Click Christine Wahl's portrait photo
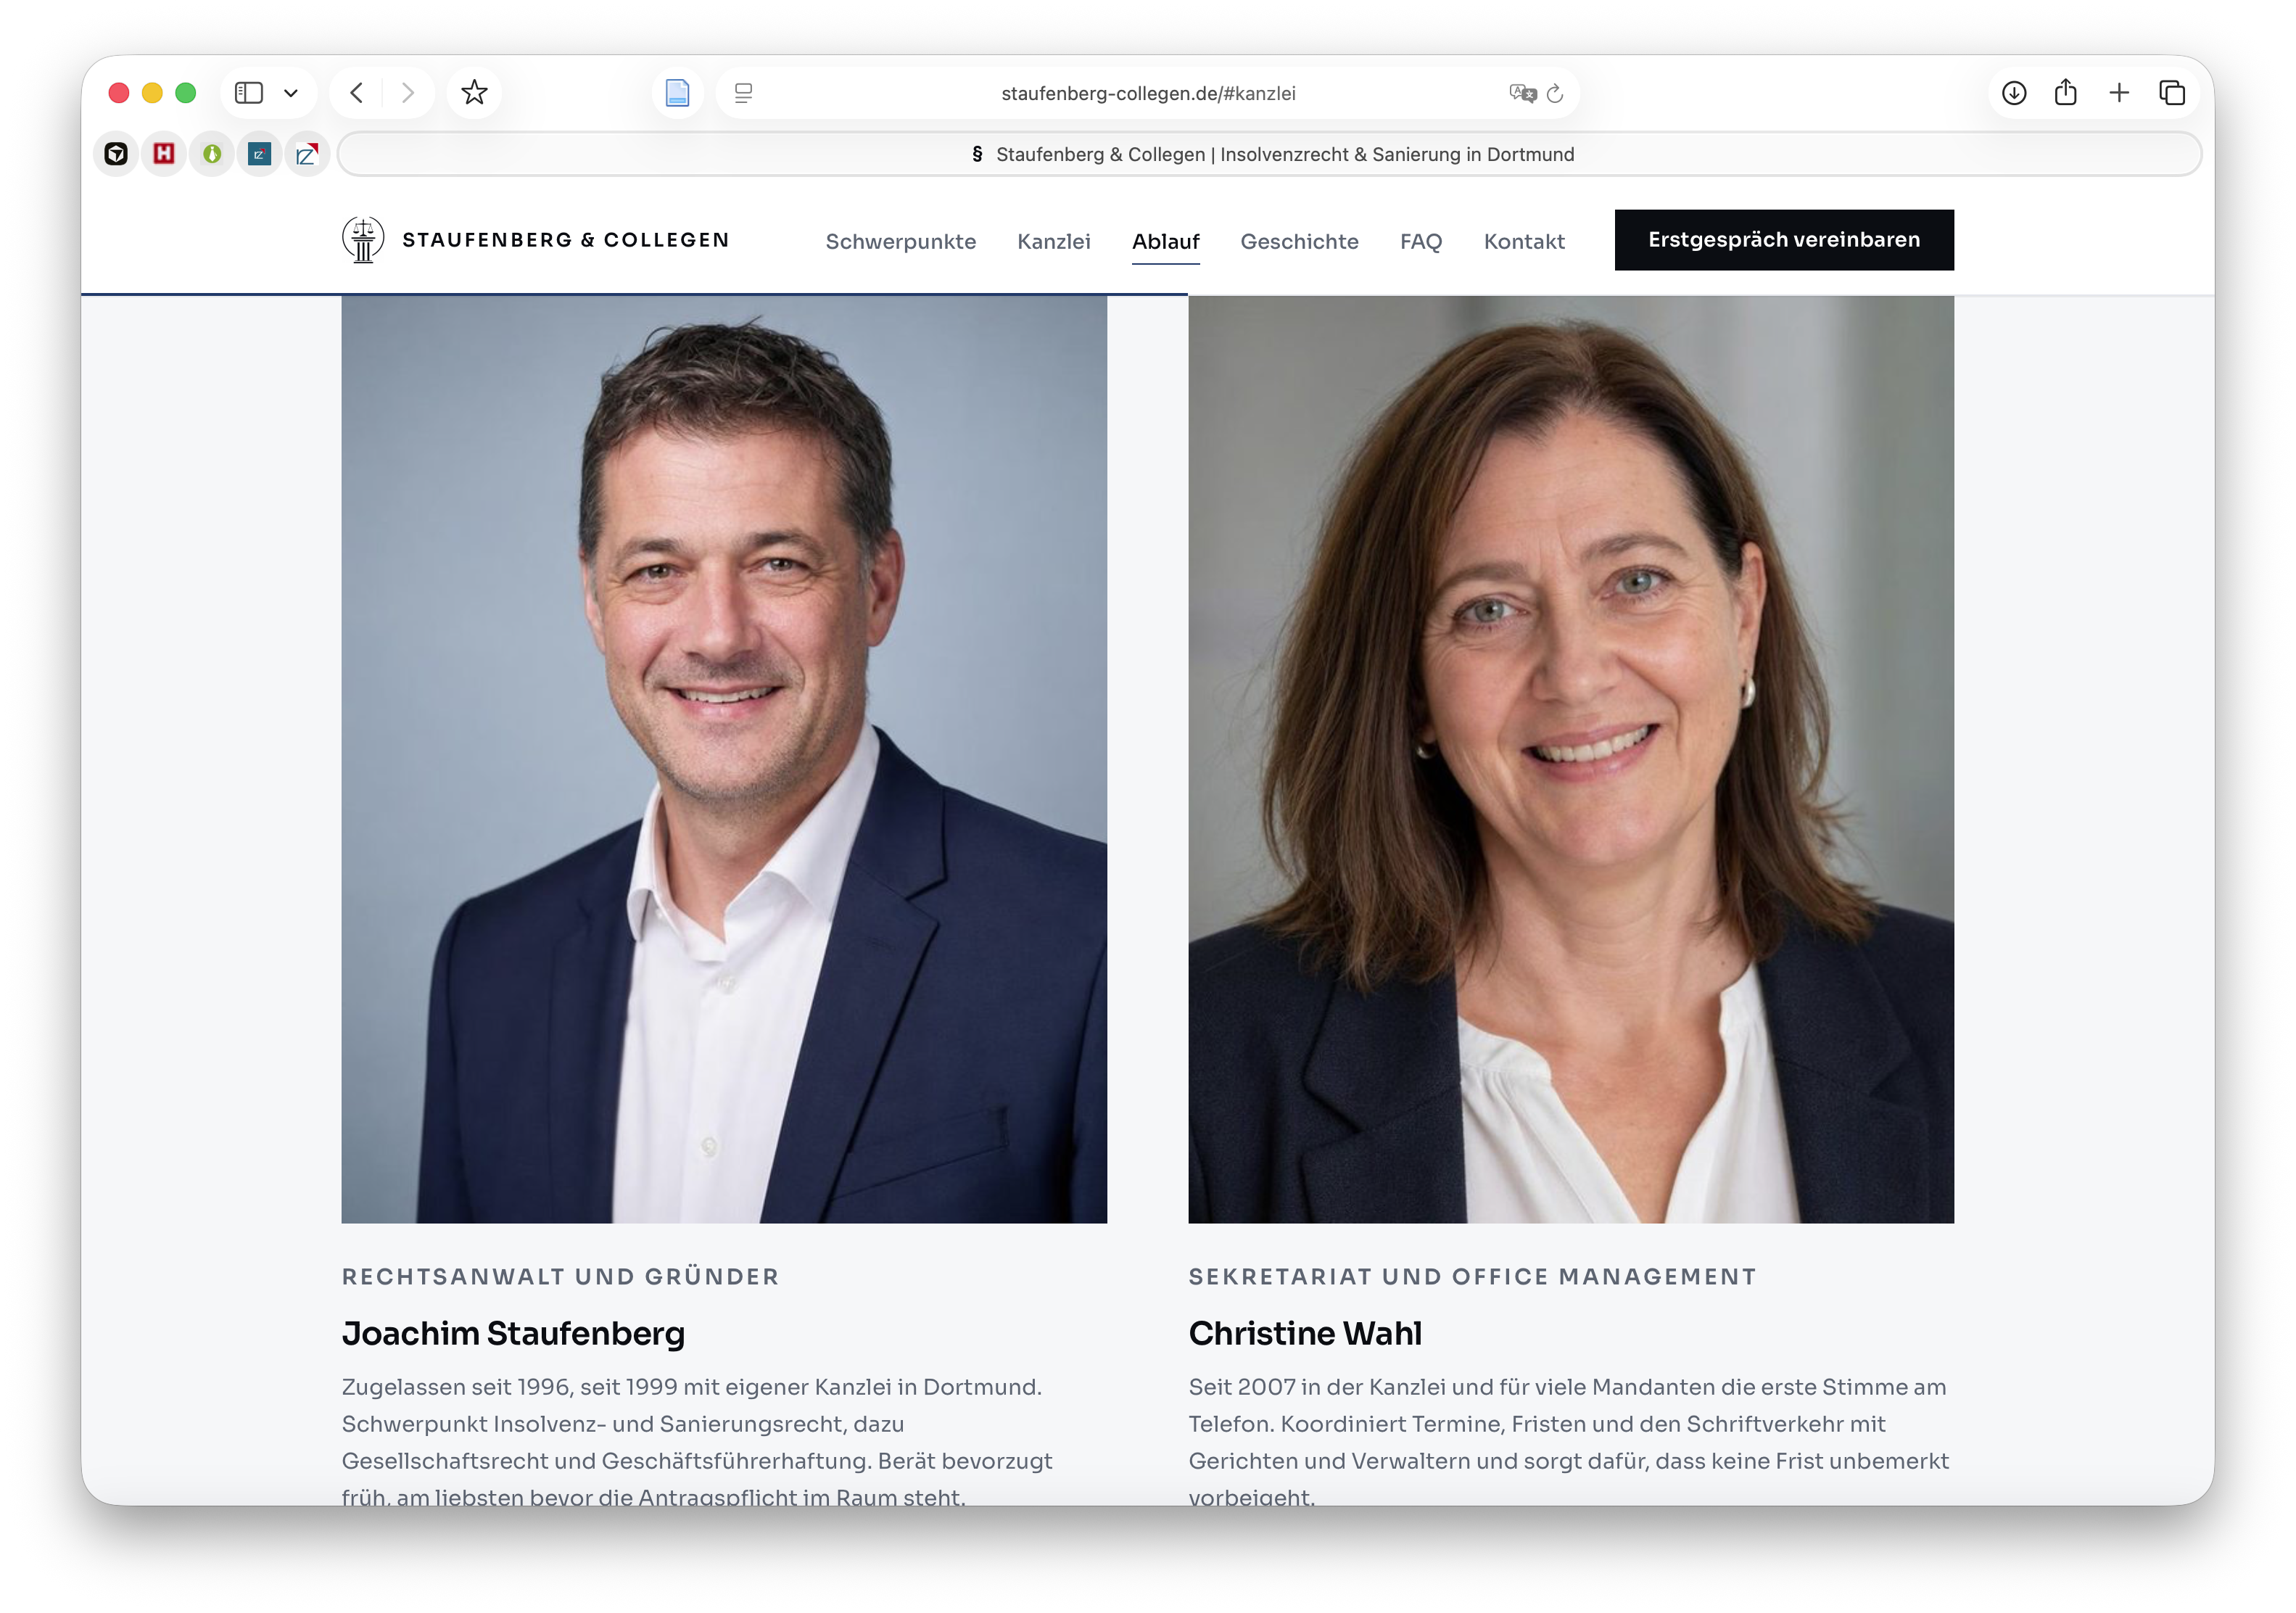This screenshot has height=1613, width=2296. coord(1571,759)
